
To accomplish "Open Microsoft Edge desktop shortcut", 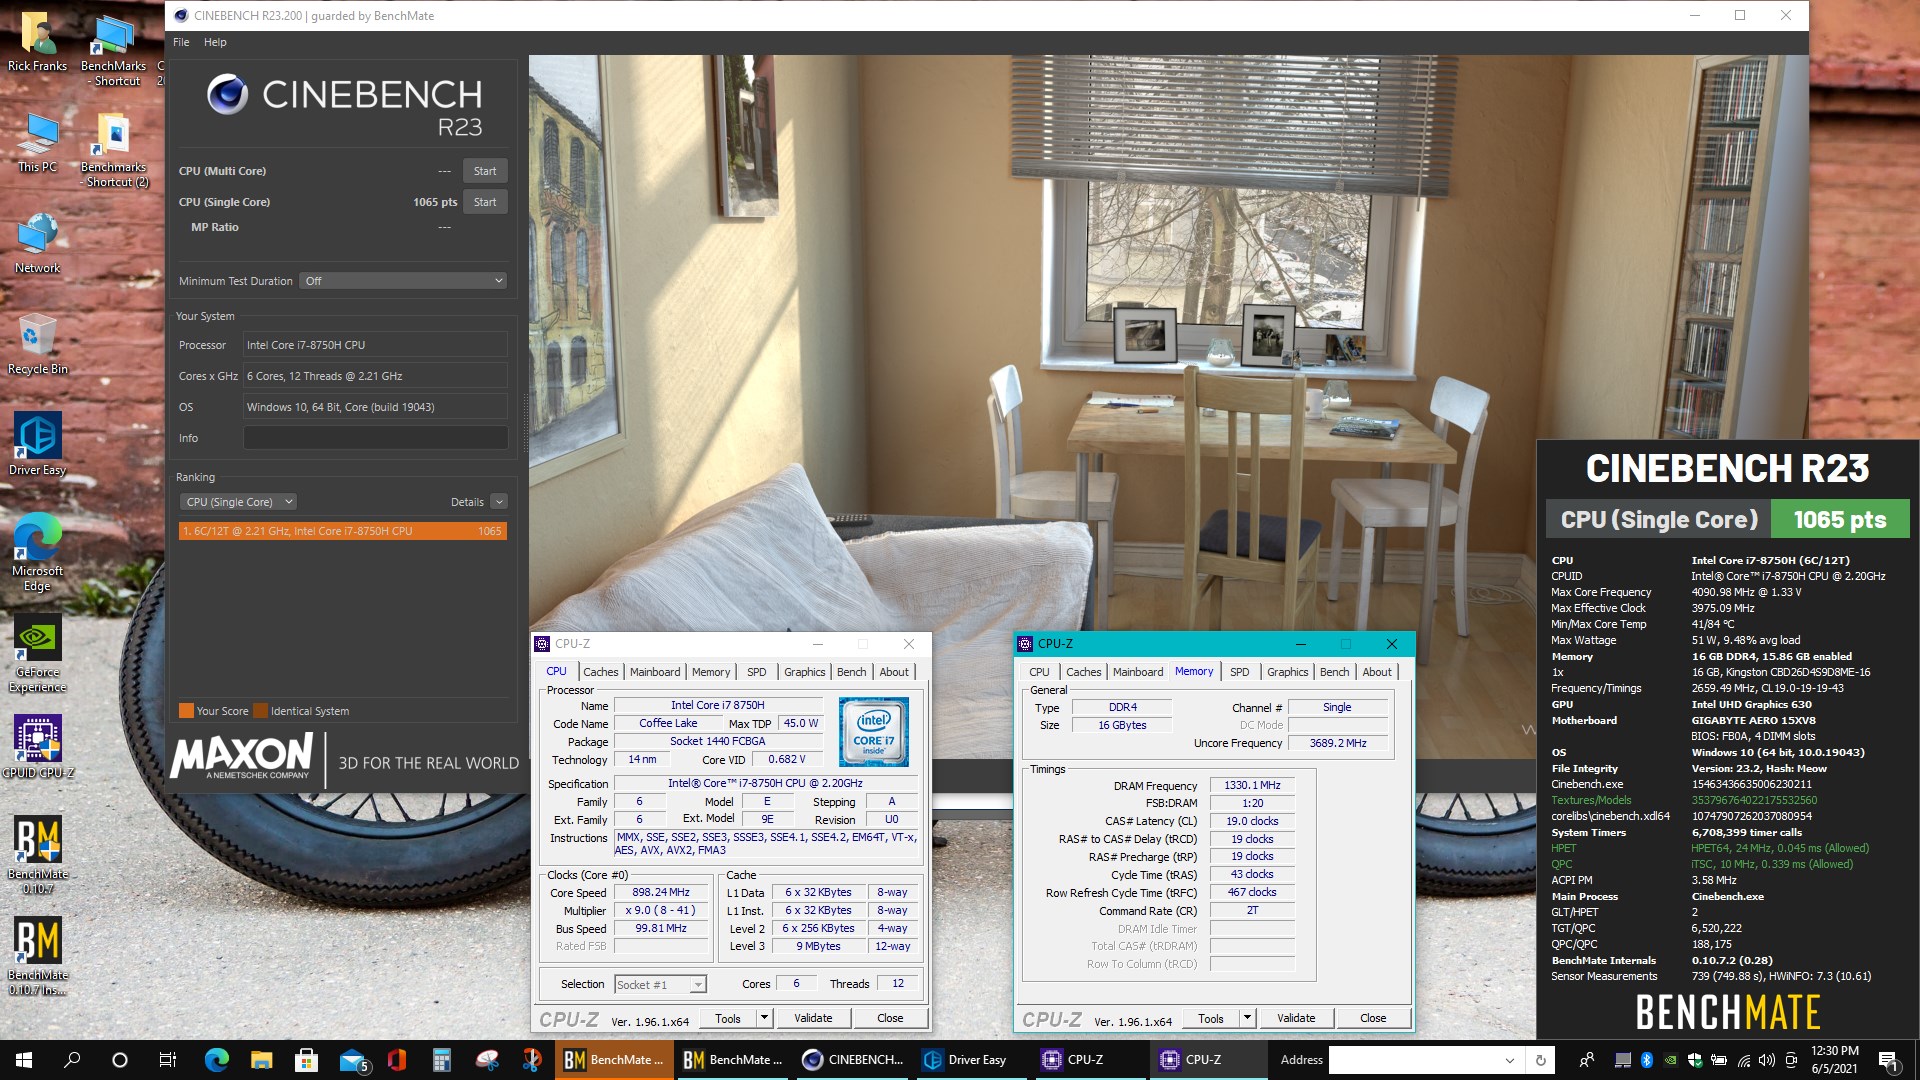I will coord(37,552).
